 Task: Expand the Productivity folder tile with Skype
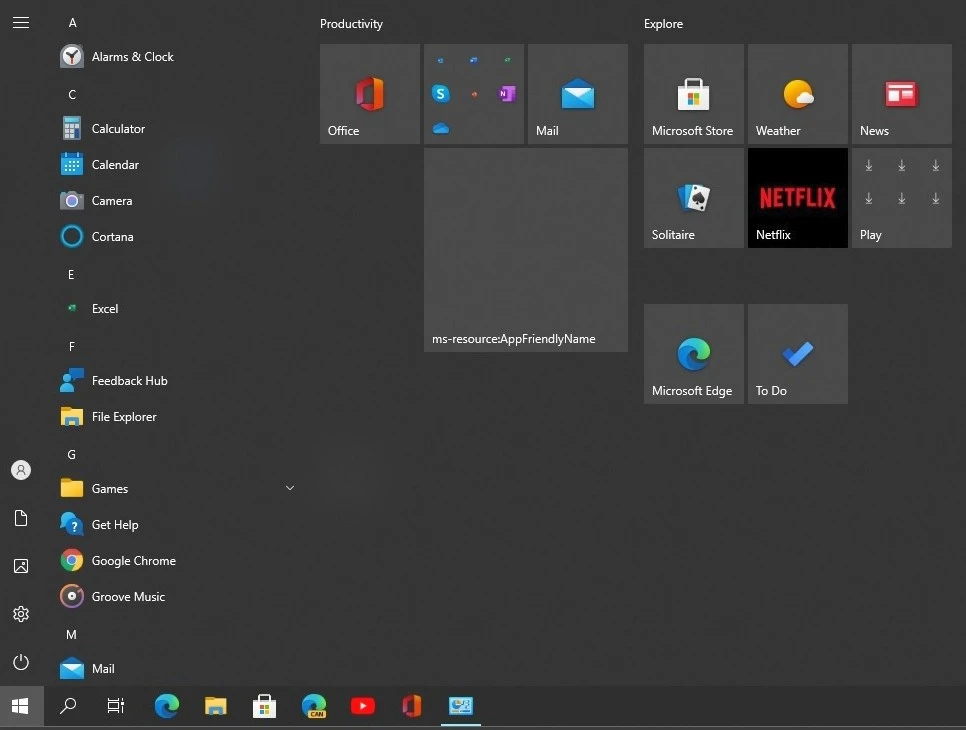(x=473, y=93)
